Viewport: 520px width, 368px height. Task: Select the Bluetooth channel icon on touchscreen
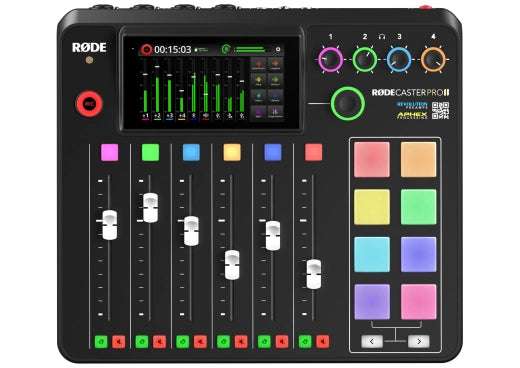click(194, 116)
